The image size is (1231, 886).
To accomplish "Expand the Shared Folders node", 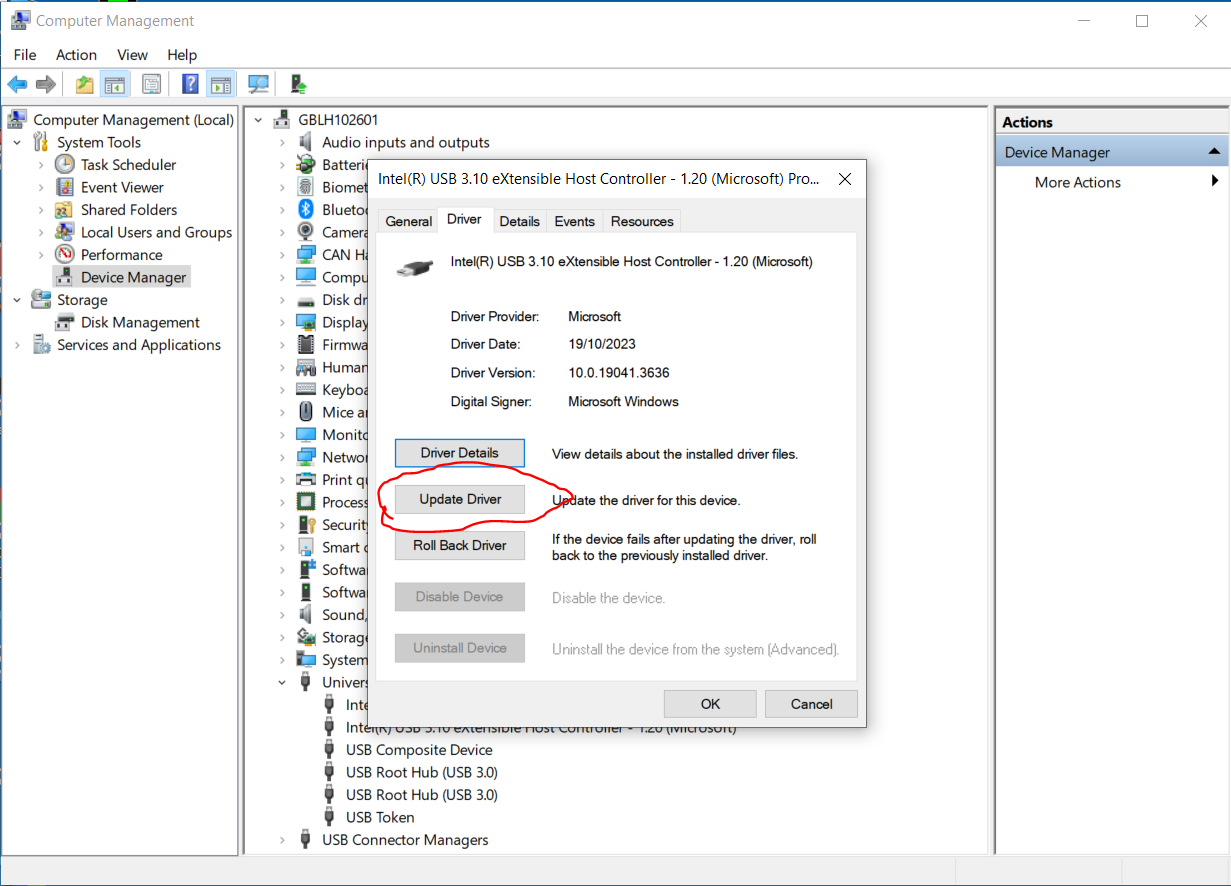I will [x=41, y=210].
